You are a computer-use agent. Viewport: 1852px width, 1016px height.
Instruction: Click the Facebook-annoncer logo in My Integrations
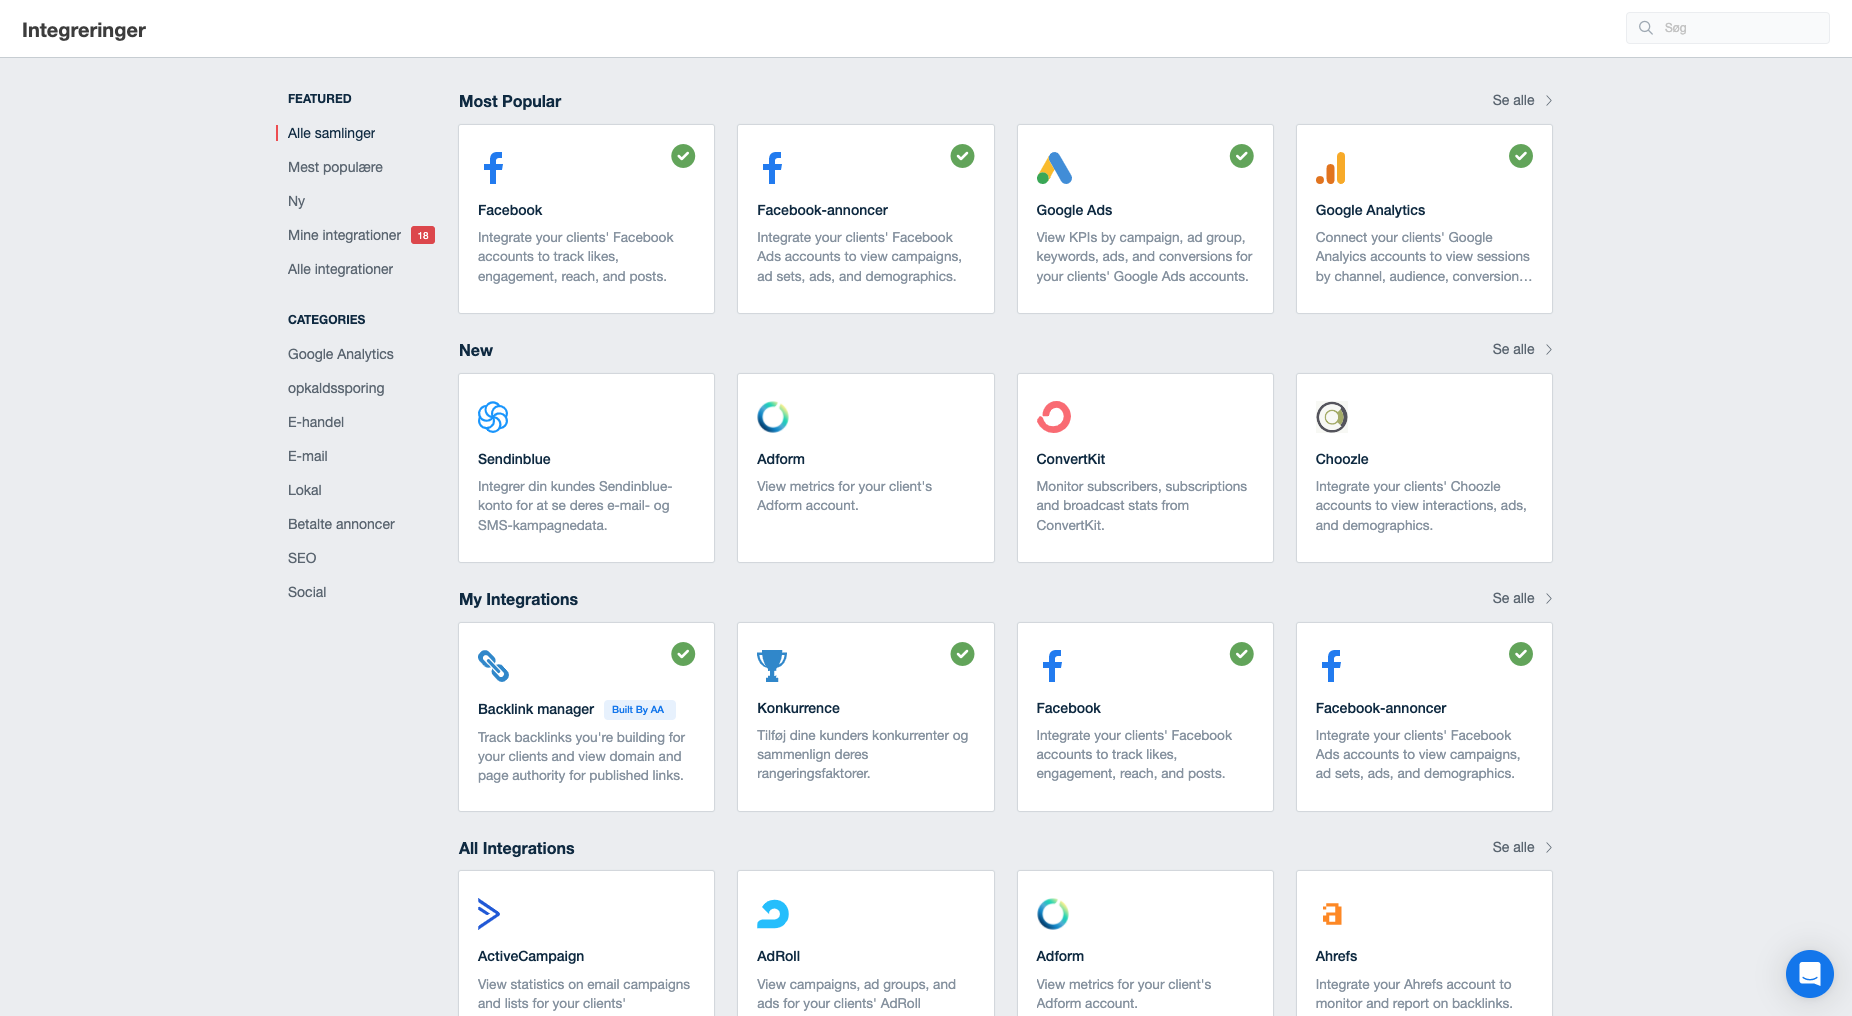[1331, 666]
